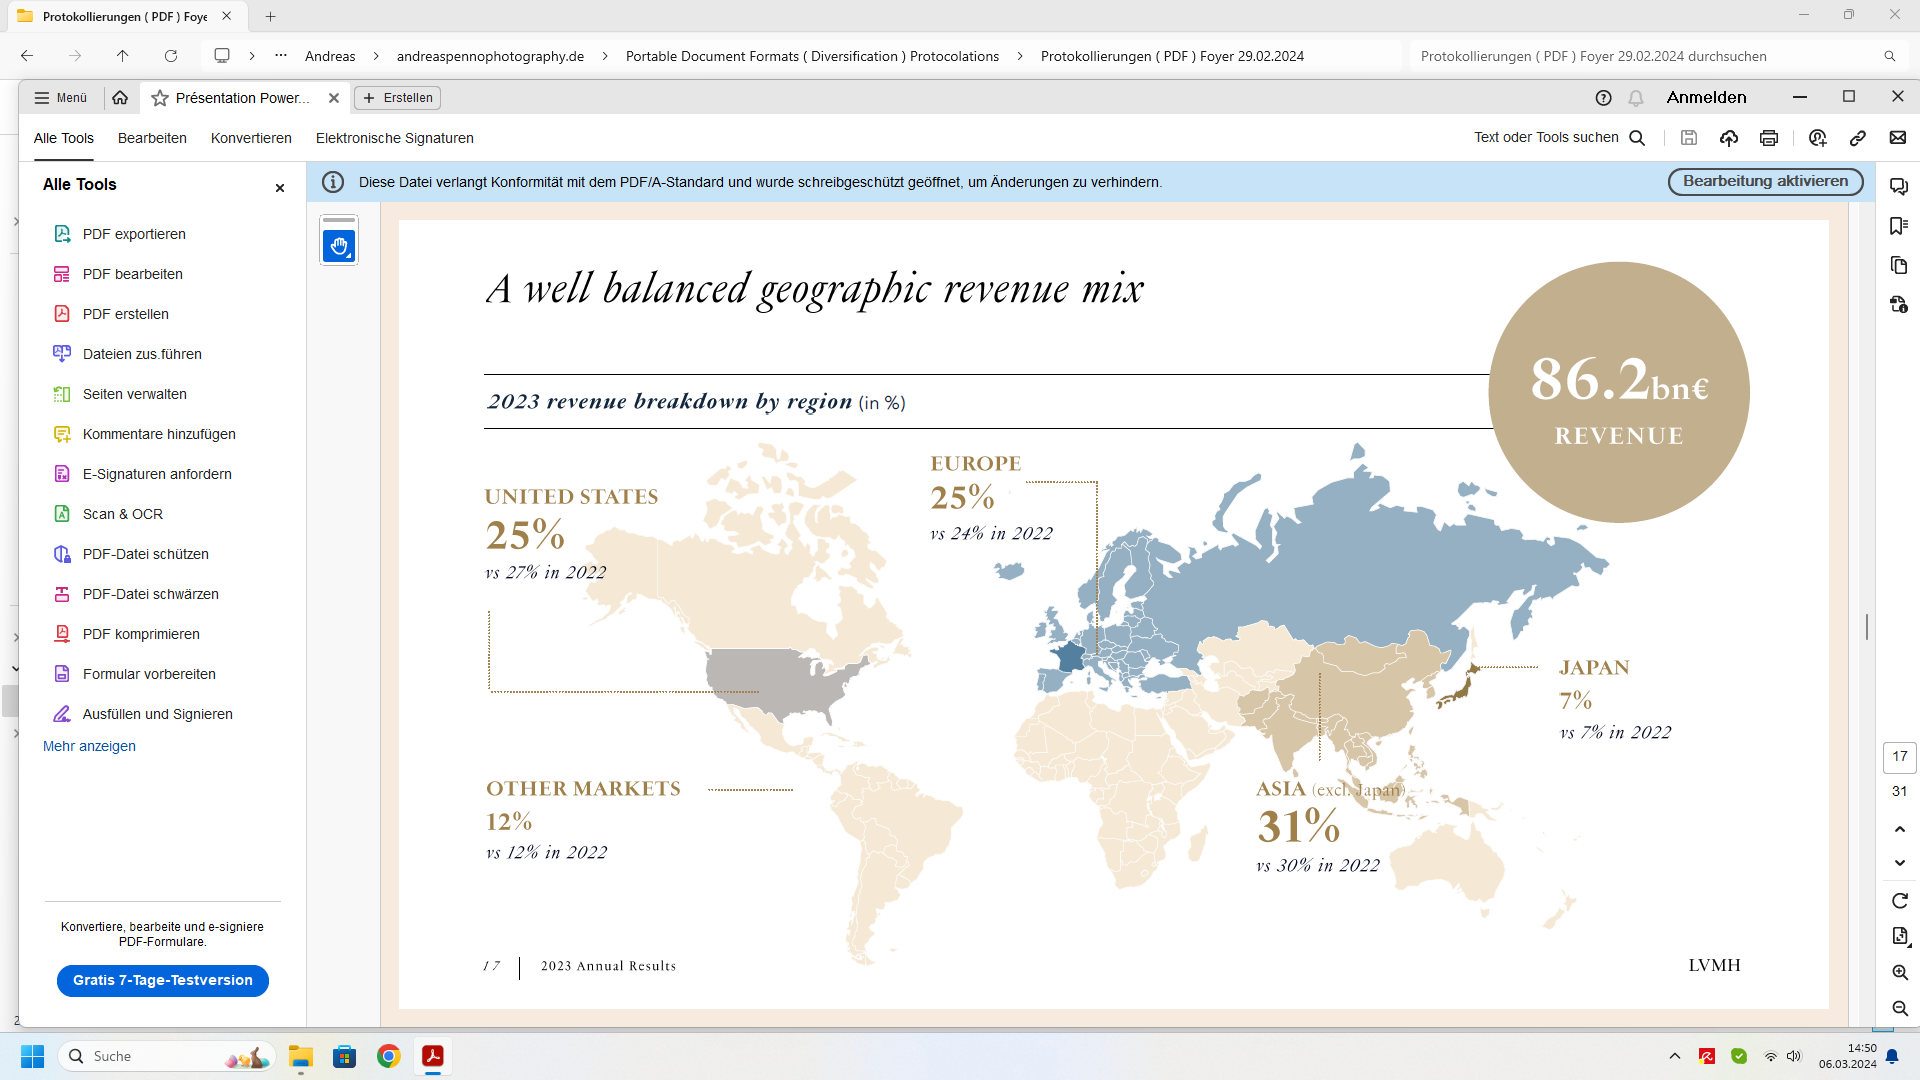This screenshot has height=1080, width=1920.
Task: Rotate view with the circular arrow icon
Action: pos(1900,901)
